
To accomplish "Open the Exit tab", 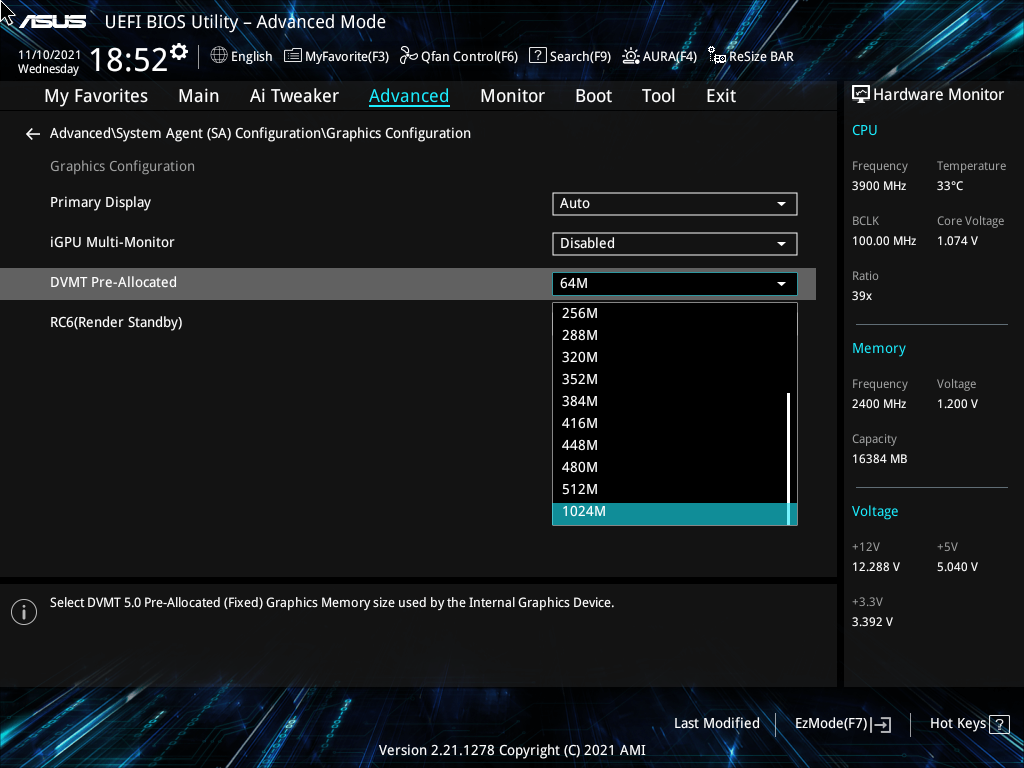I will (x=721, y=96).
